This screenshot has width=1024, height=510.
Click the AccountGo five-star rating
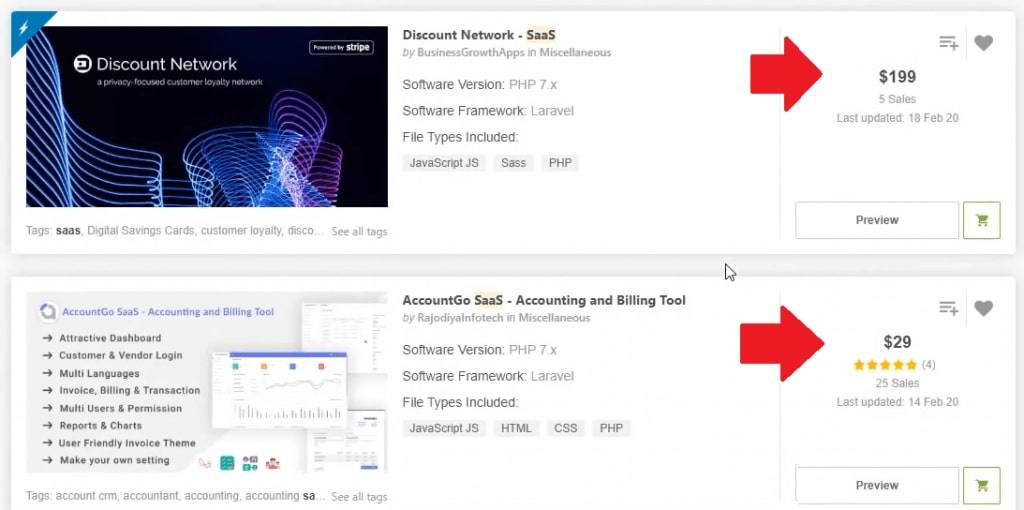885,365
